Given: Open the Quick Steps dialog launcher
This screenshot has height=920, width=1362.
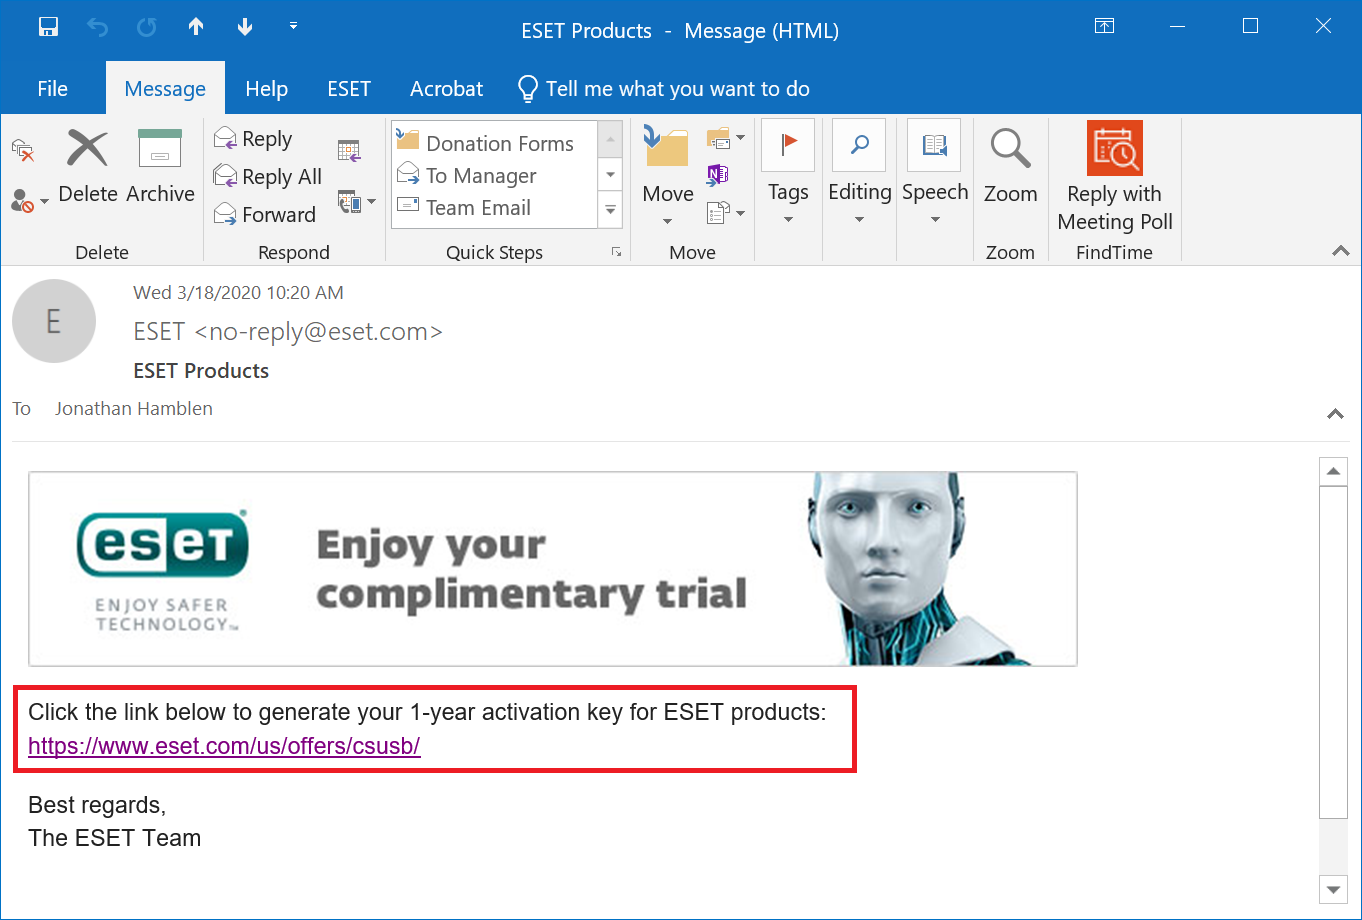Looking at the screenshot, I should click(616, 253).
